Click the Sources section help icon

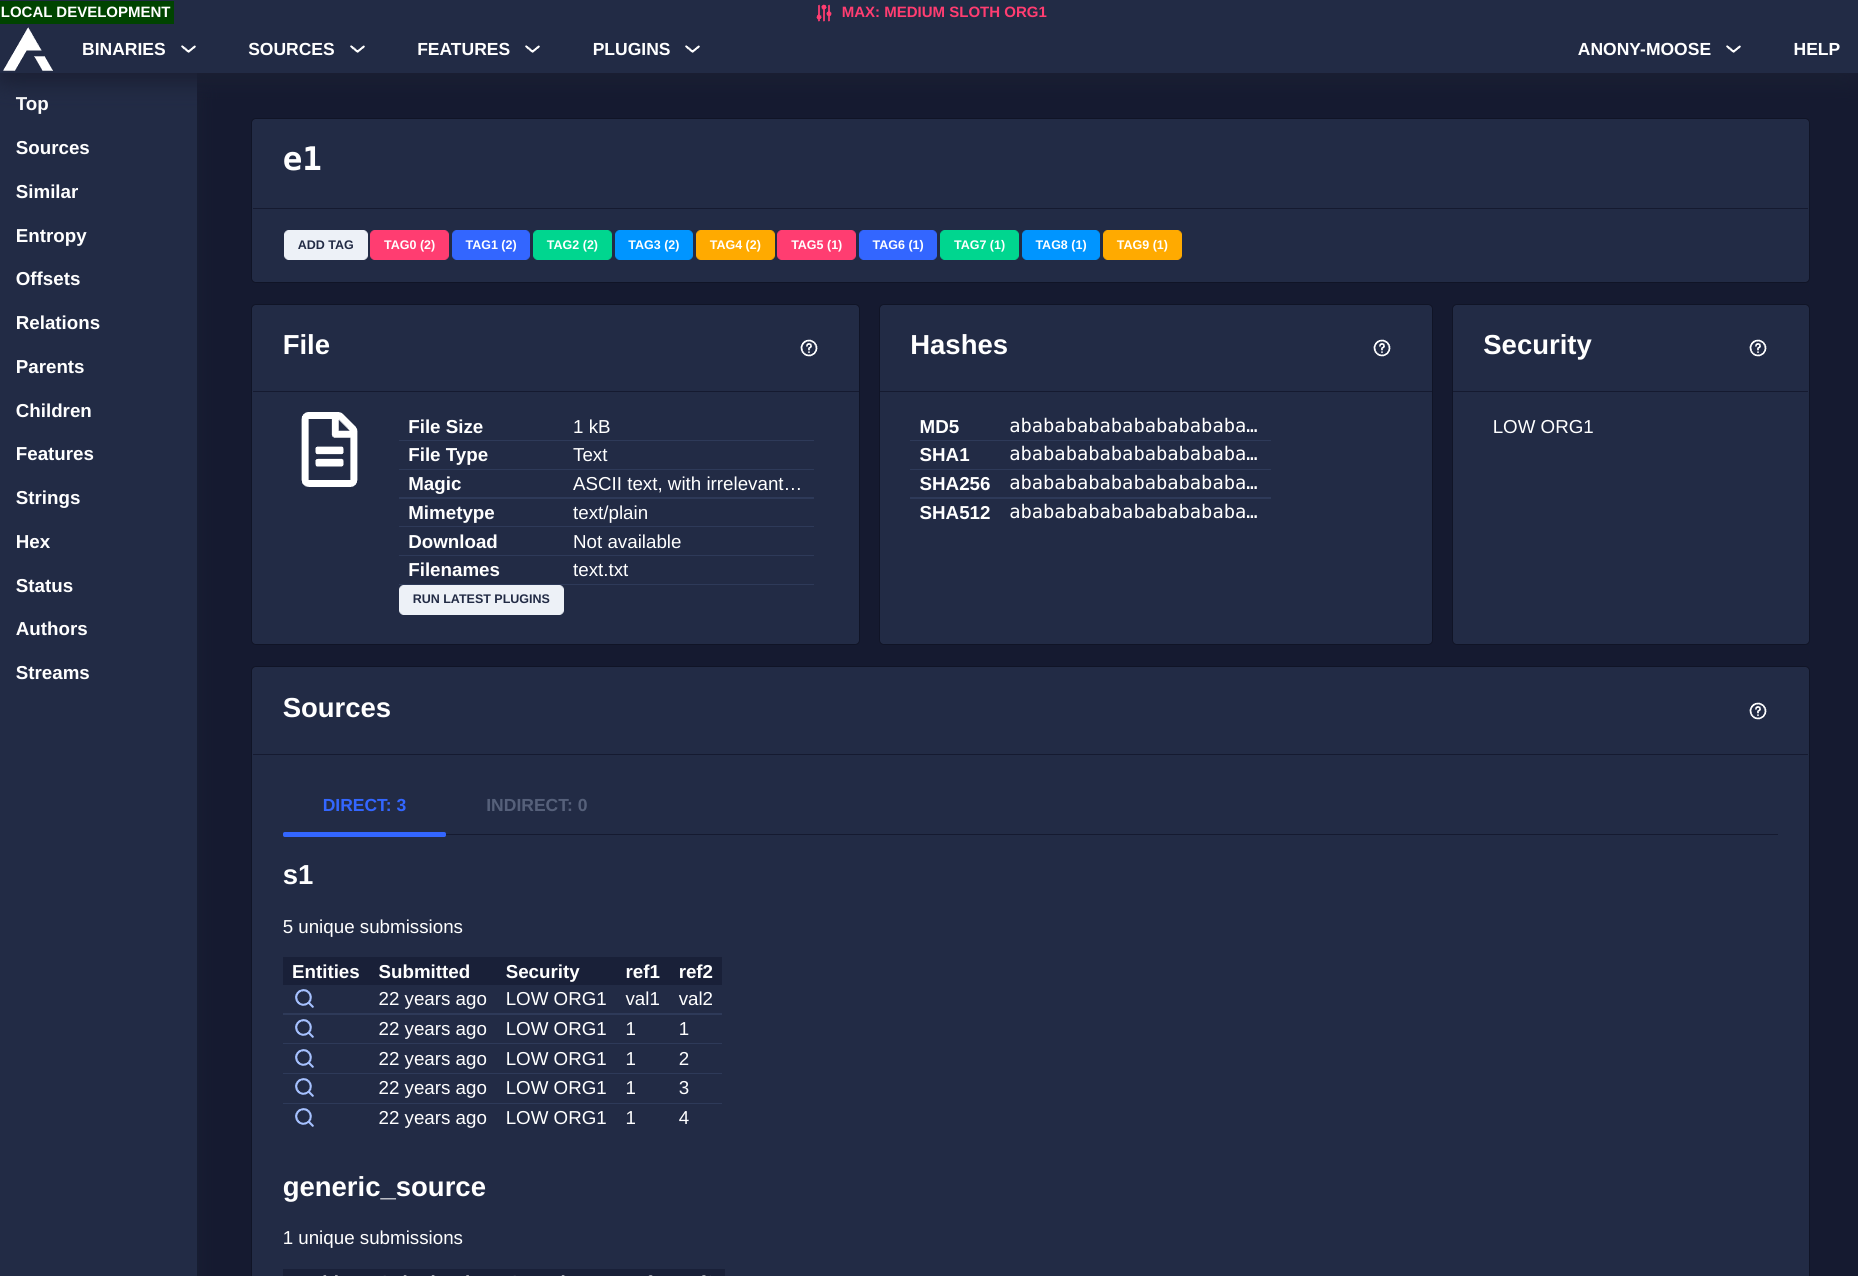(x=1758, y=711)
